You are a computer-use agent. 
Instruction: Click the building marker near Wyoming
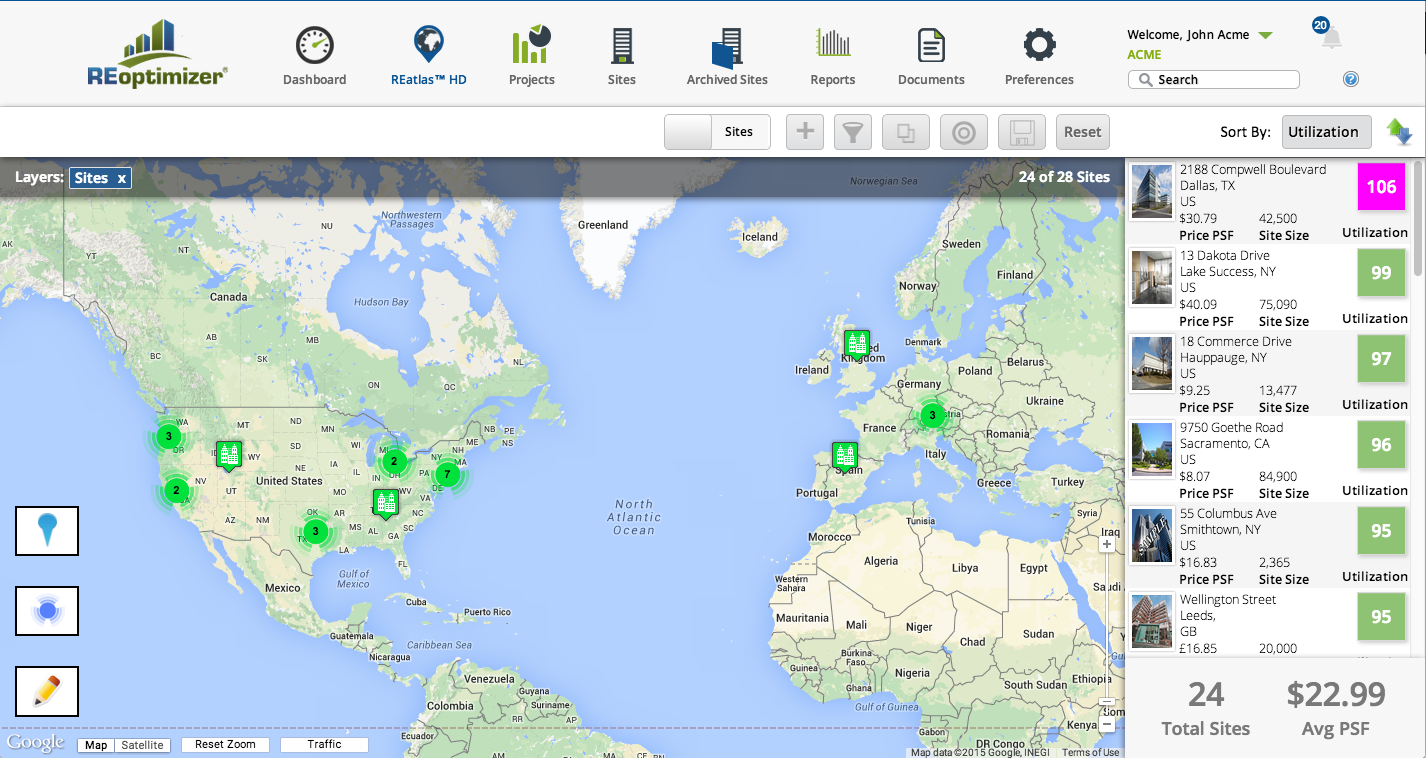pyautogui.click(x=229, y=455)
